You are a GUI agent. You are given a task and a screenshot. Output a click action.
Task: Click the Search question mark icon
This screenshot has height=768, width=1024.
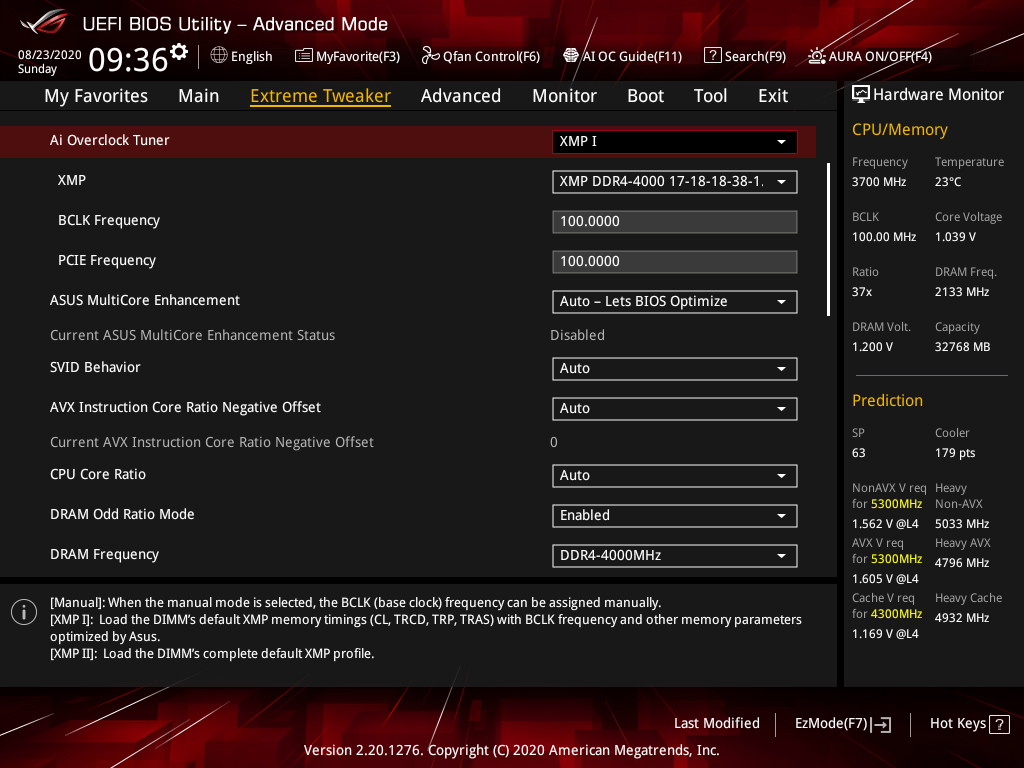(x=712, y=56)
